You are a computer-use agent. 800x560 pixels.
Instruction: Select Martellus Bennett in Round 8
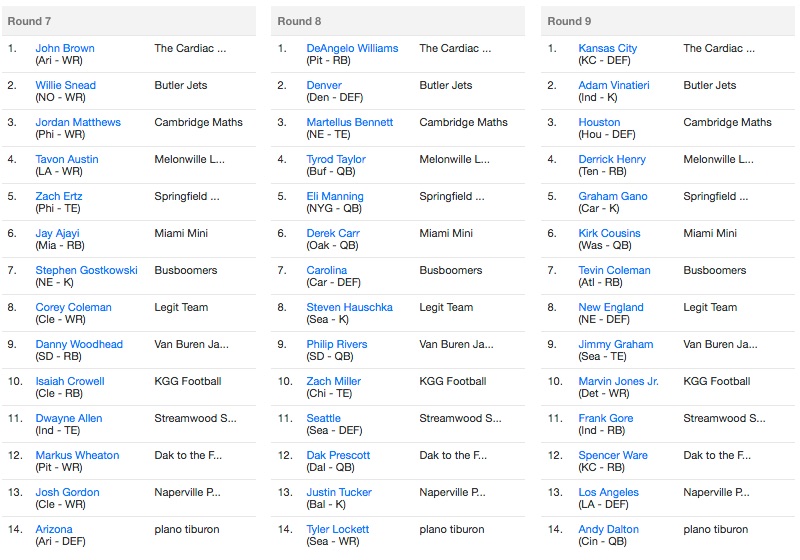(x=349, y=122)
